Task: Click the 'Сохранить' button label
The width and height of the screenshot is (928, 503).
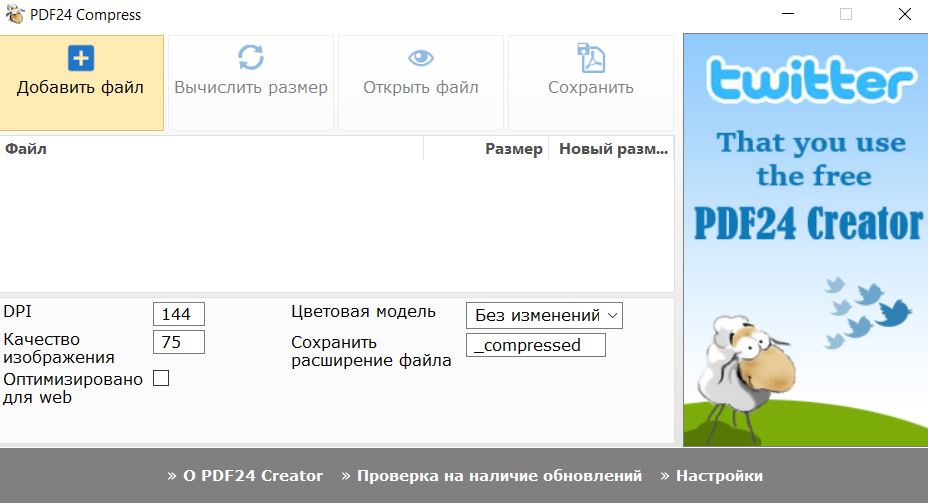Action: [x=591, y=88]
